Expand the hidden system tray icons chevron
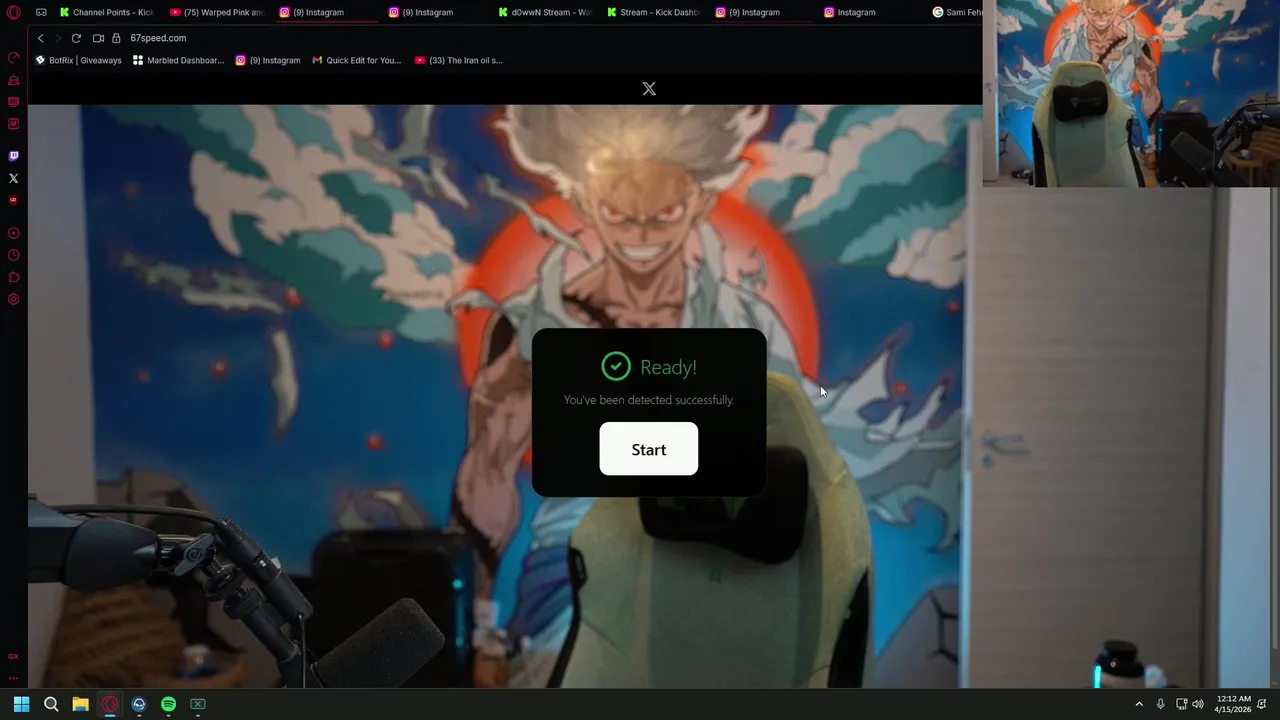The image size is (1280, 720). (x=1139, y=704)
